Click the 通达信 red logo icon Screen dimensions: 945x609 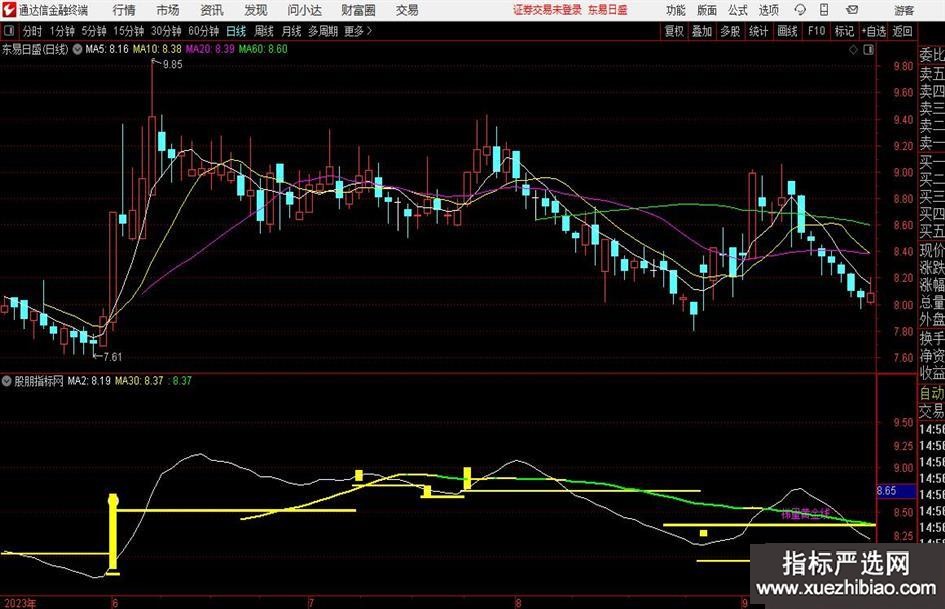point(9,10)
